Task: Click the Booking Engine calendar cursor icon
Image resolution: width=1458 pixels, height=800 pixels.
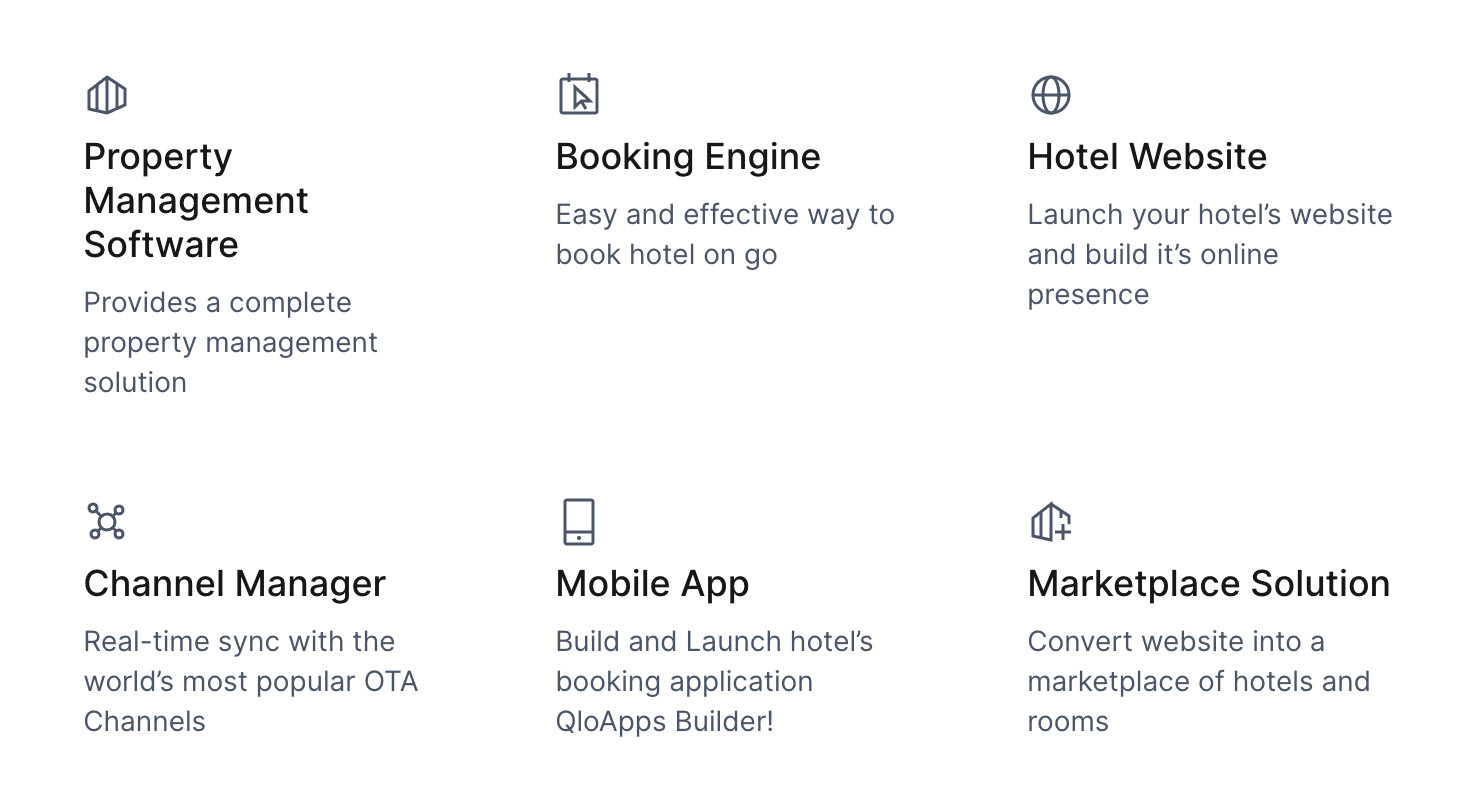Action: click(578, 95)
